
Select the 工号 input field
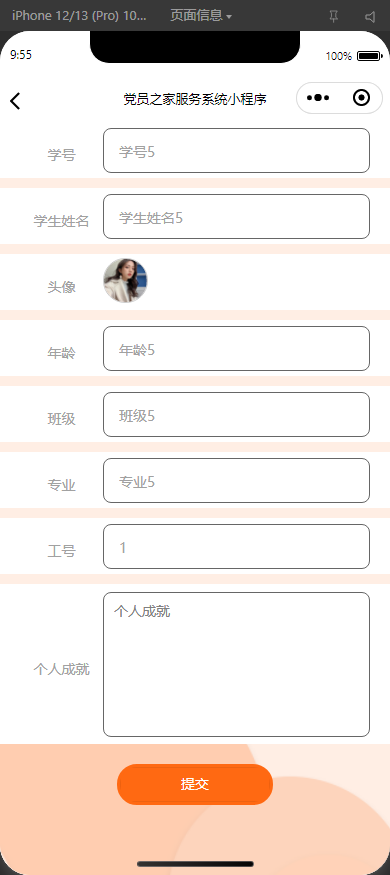[237, 546]
